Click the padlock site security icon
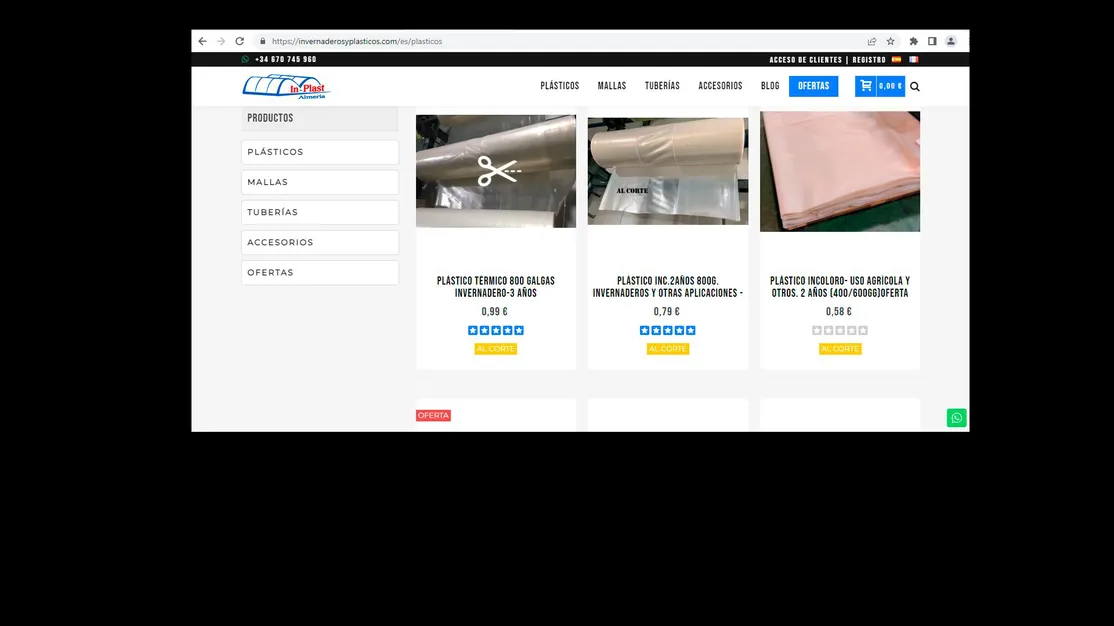1114x626 pixels. coord(263,41)
